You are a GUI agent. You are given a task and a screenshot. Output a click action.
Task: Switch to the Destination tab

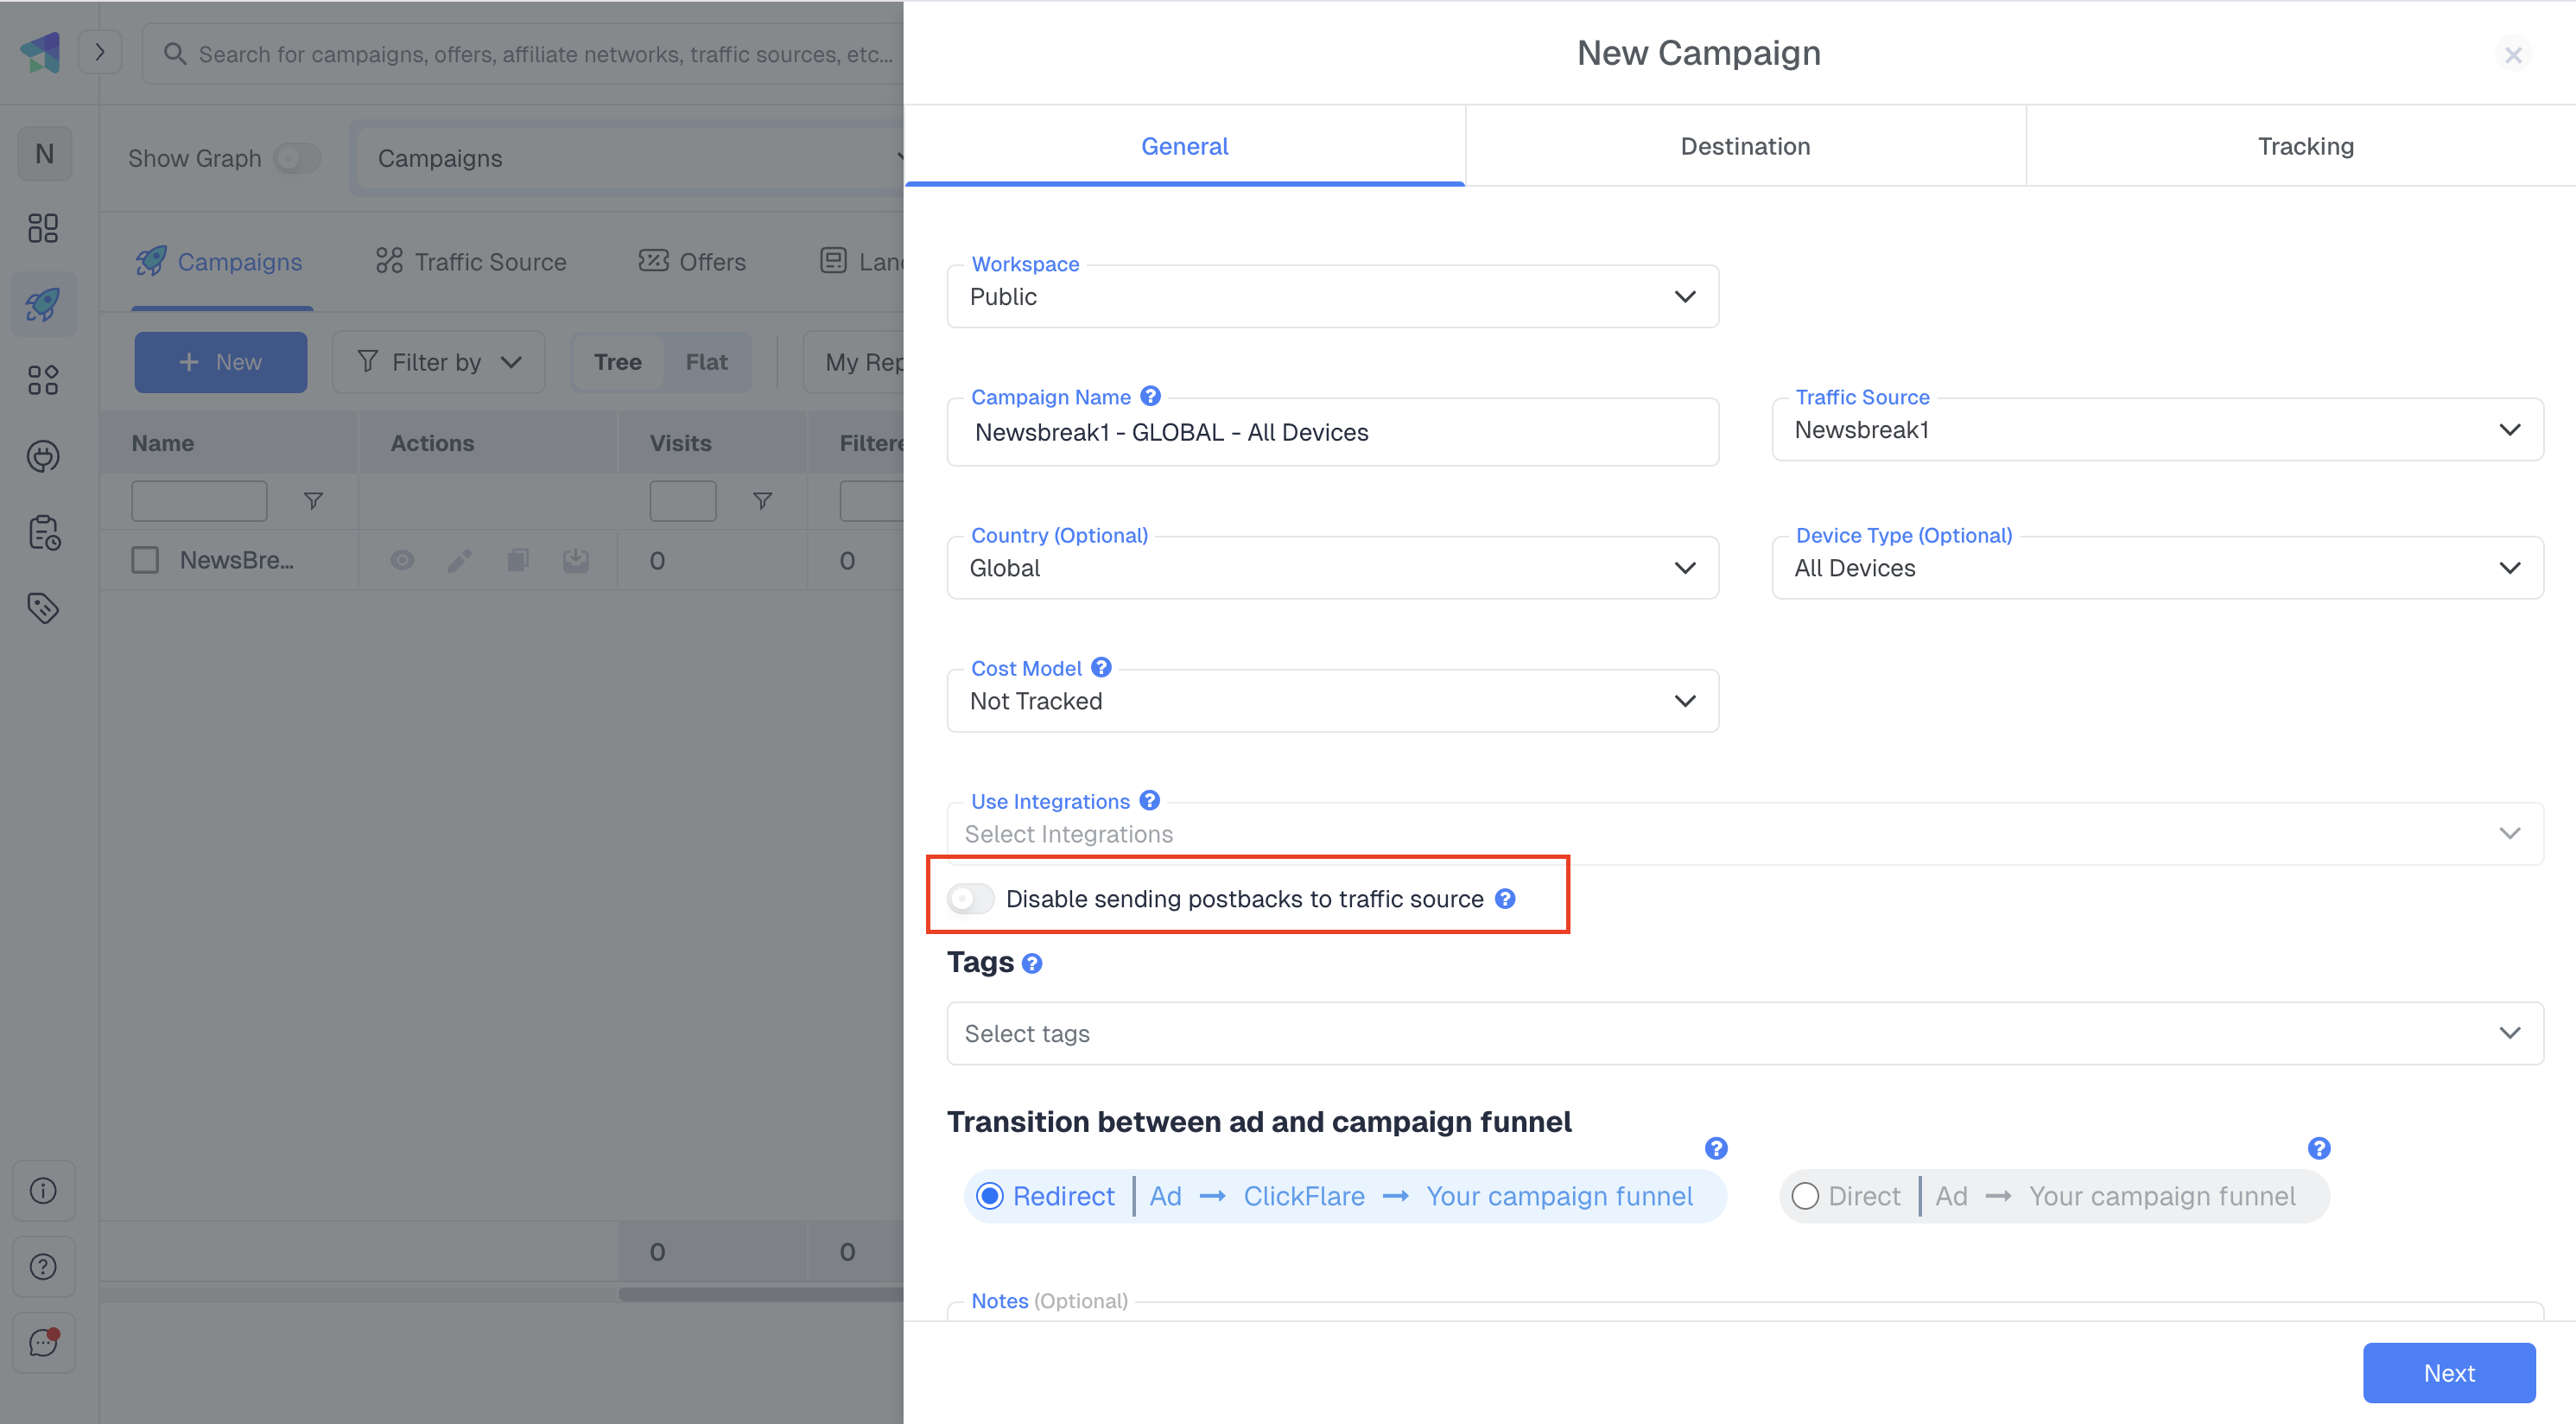pos(1745,146)
